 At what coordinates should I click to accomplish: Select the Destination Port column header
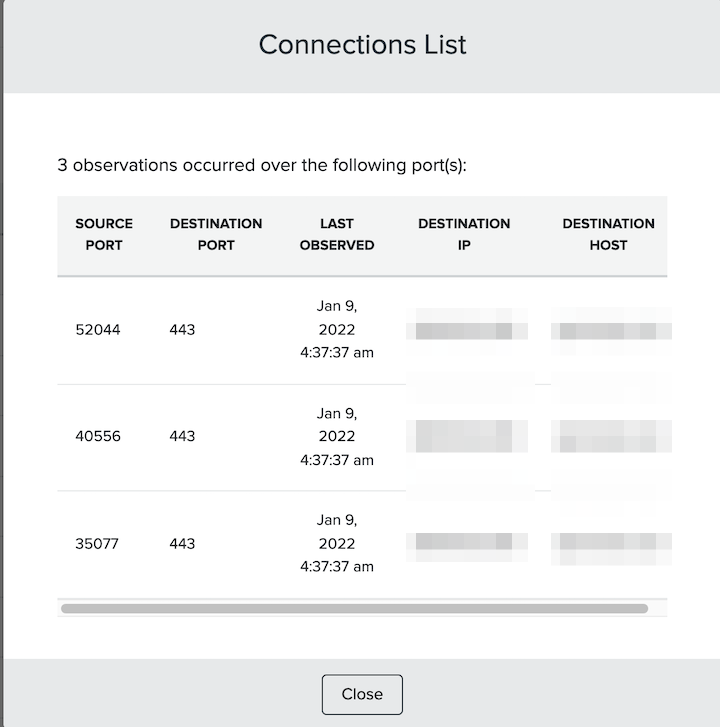coord(216,234)
